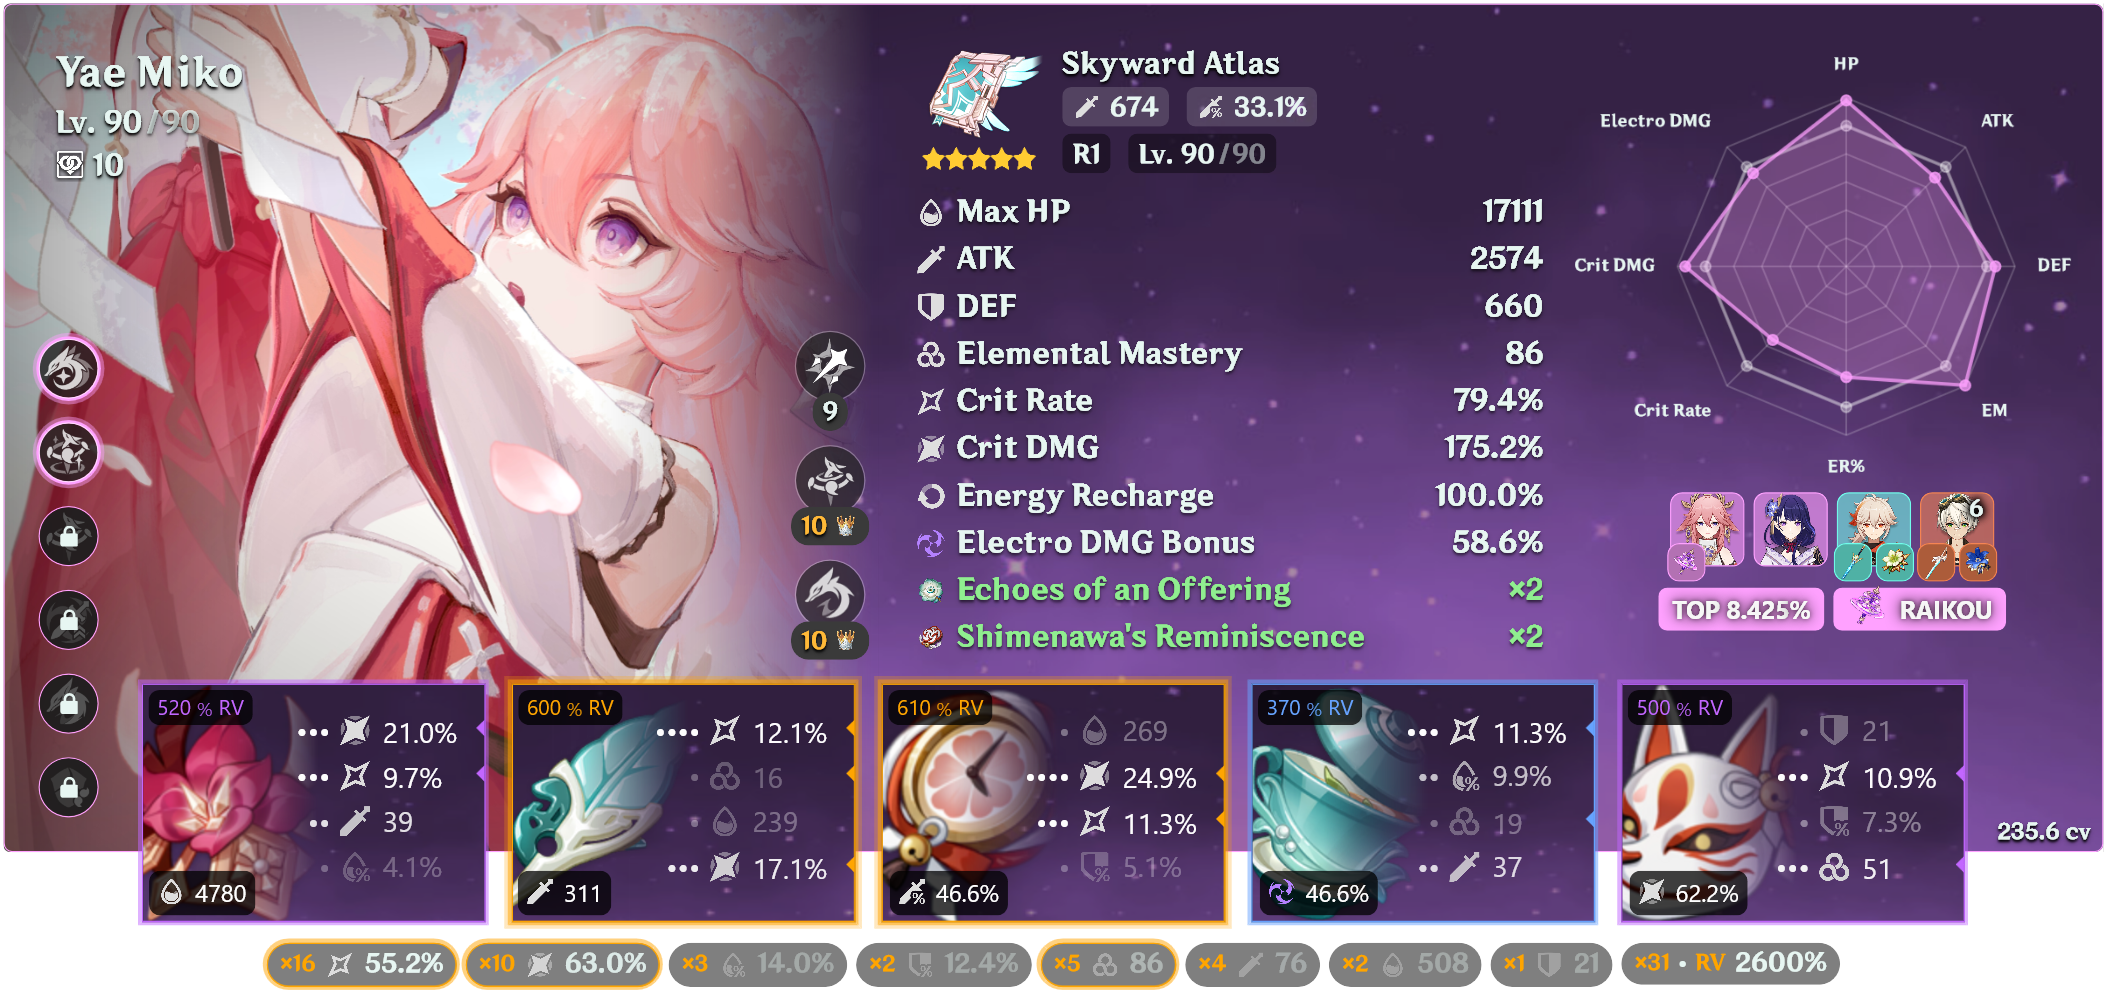Click the RAIKOU build label button
Image resolution: width=2107 pixels, height=995 pixels.
[1919, 610]
